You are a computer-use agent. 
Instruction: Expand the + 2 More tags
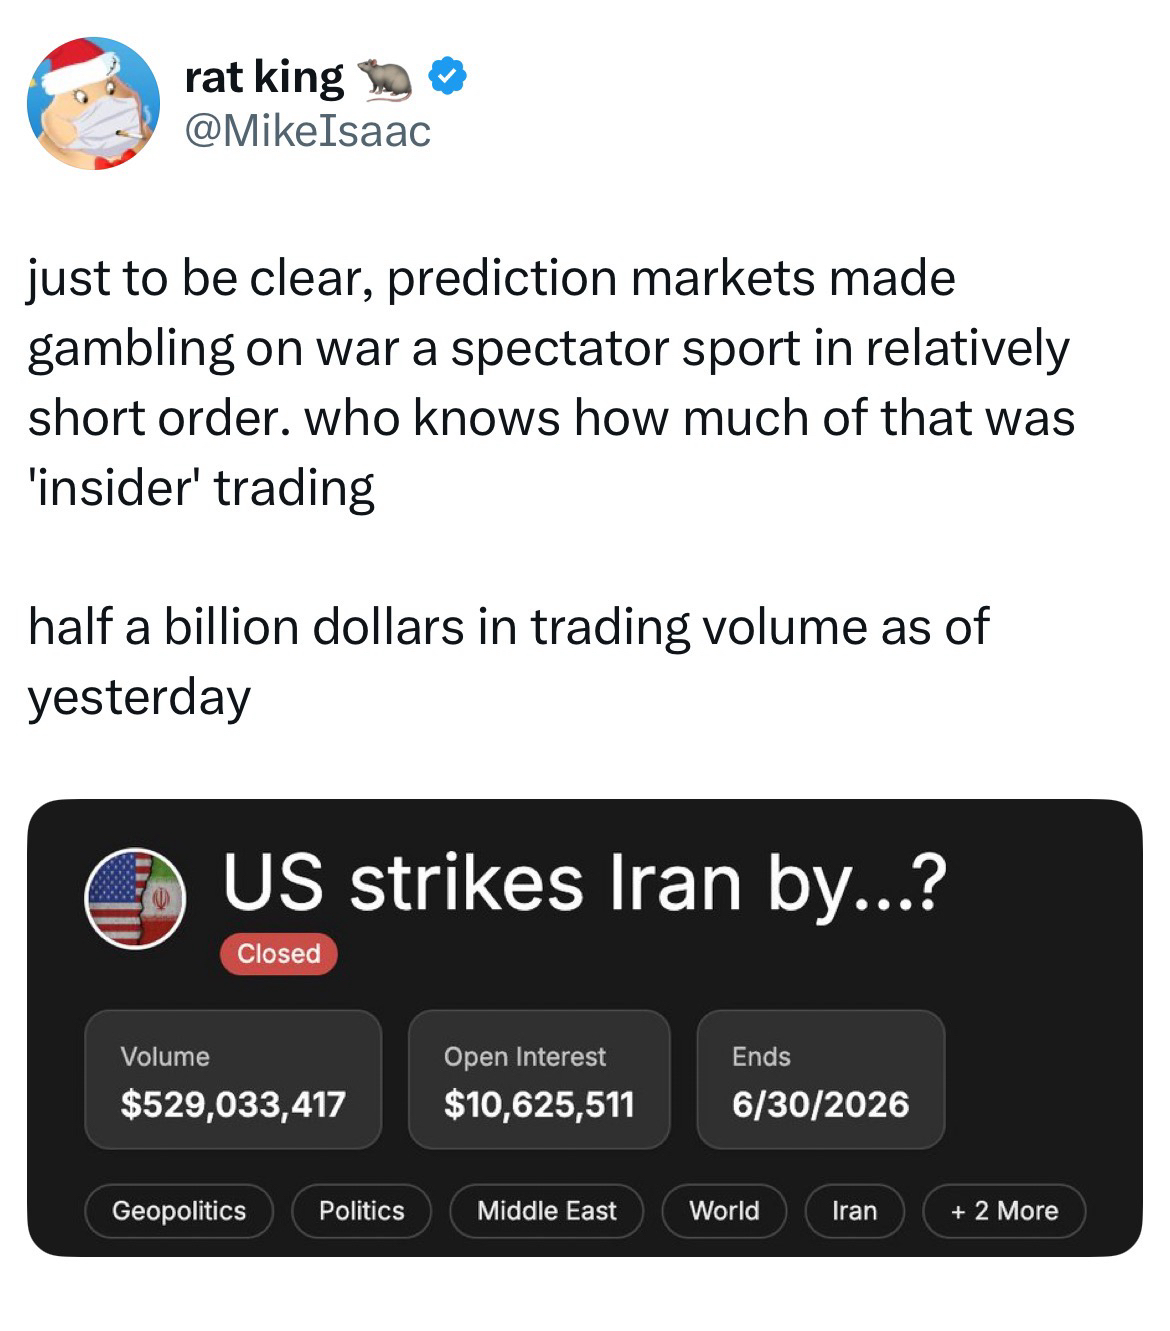pyautogui.click(x=1003, y=1211)
